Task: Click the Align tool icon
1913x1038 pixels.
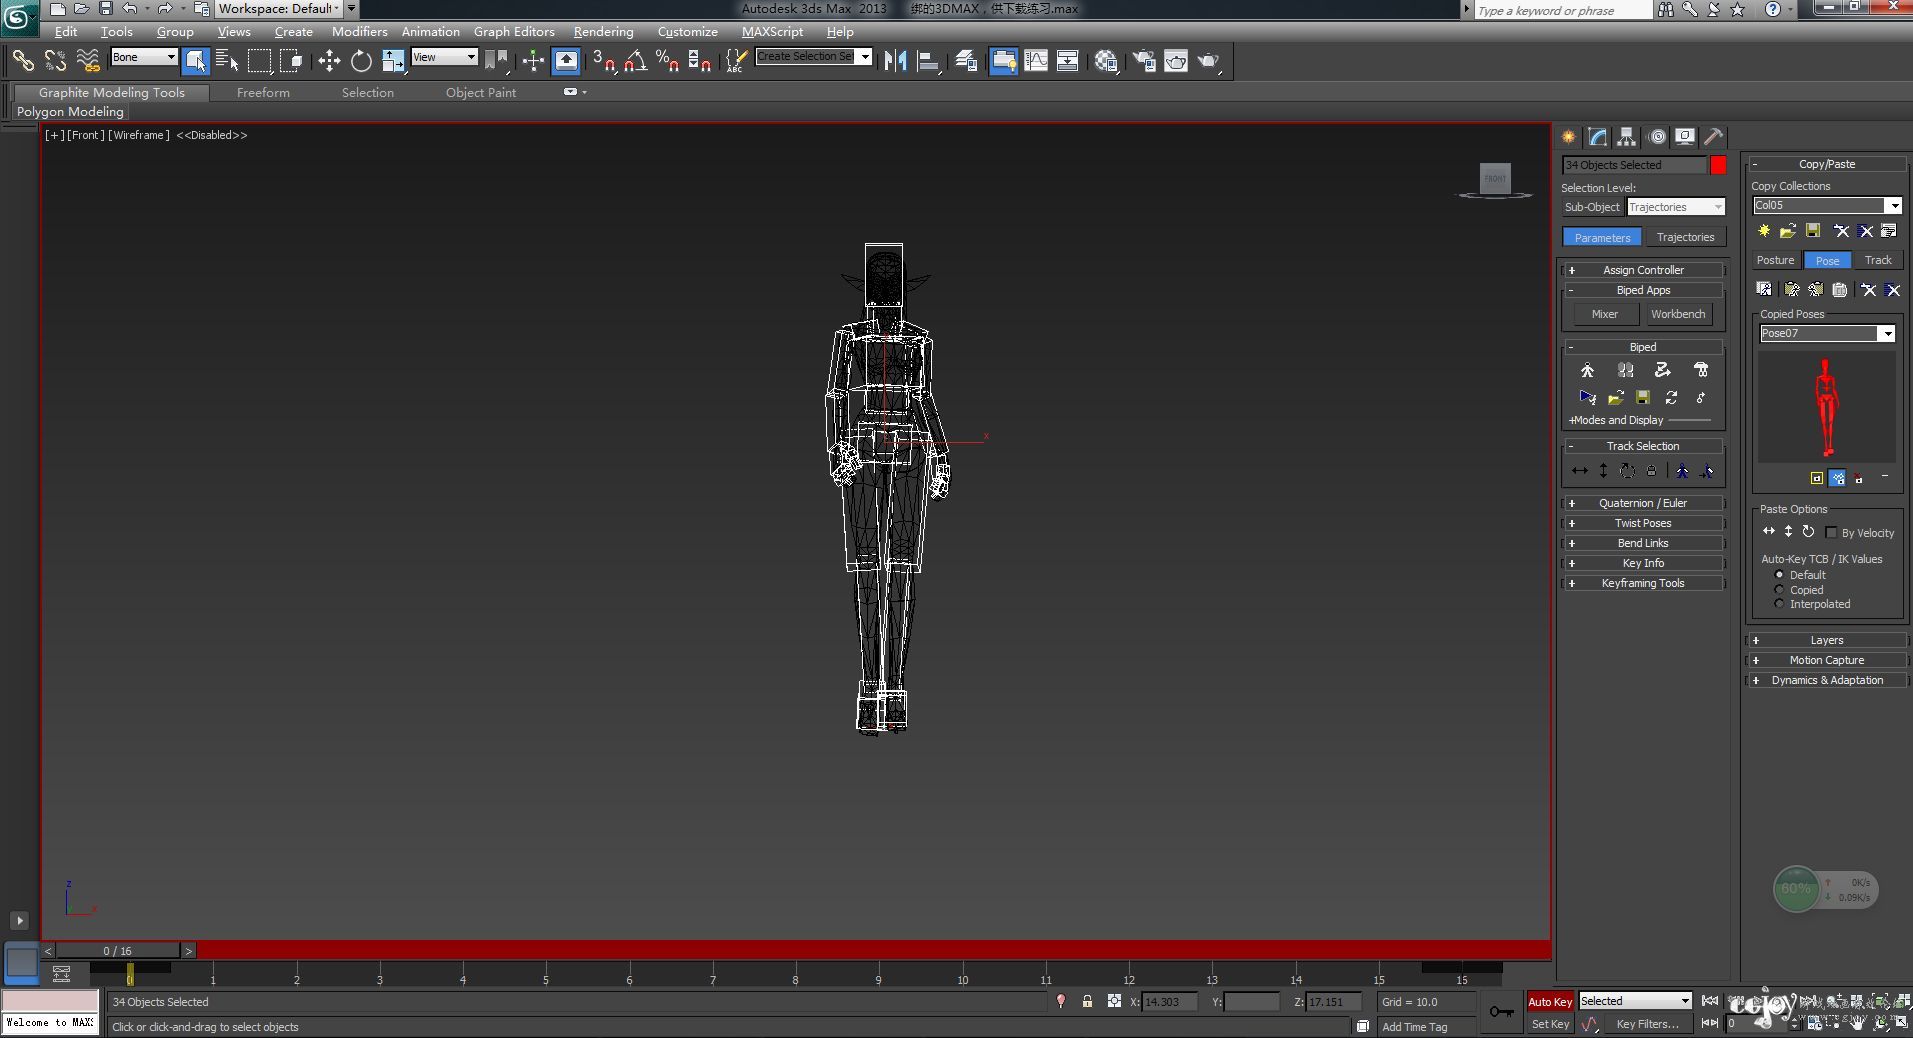Action: (928, 61)
